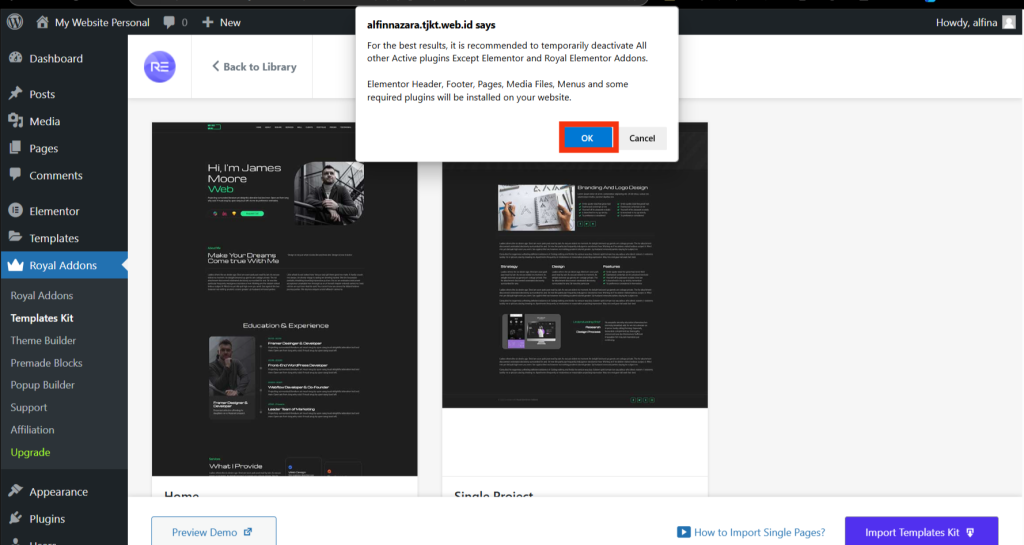Click the Upgrade link in sidebar
1024x545 pixels.
(30, 452)
